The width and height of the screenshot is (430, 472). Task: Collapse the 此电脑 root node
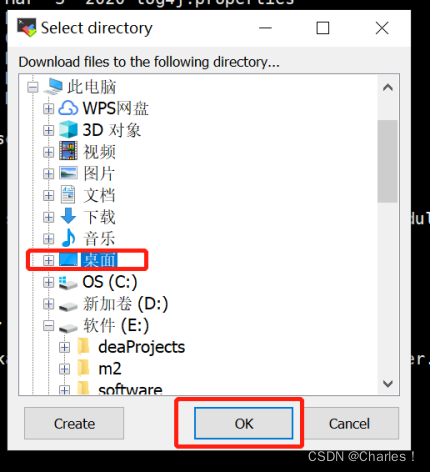click(x=33, y=87)
